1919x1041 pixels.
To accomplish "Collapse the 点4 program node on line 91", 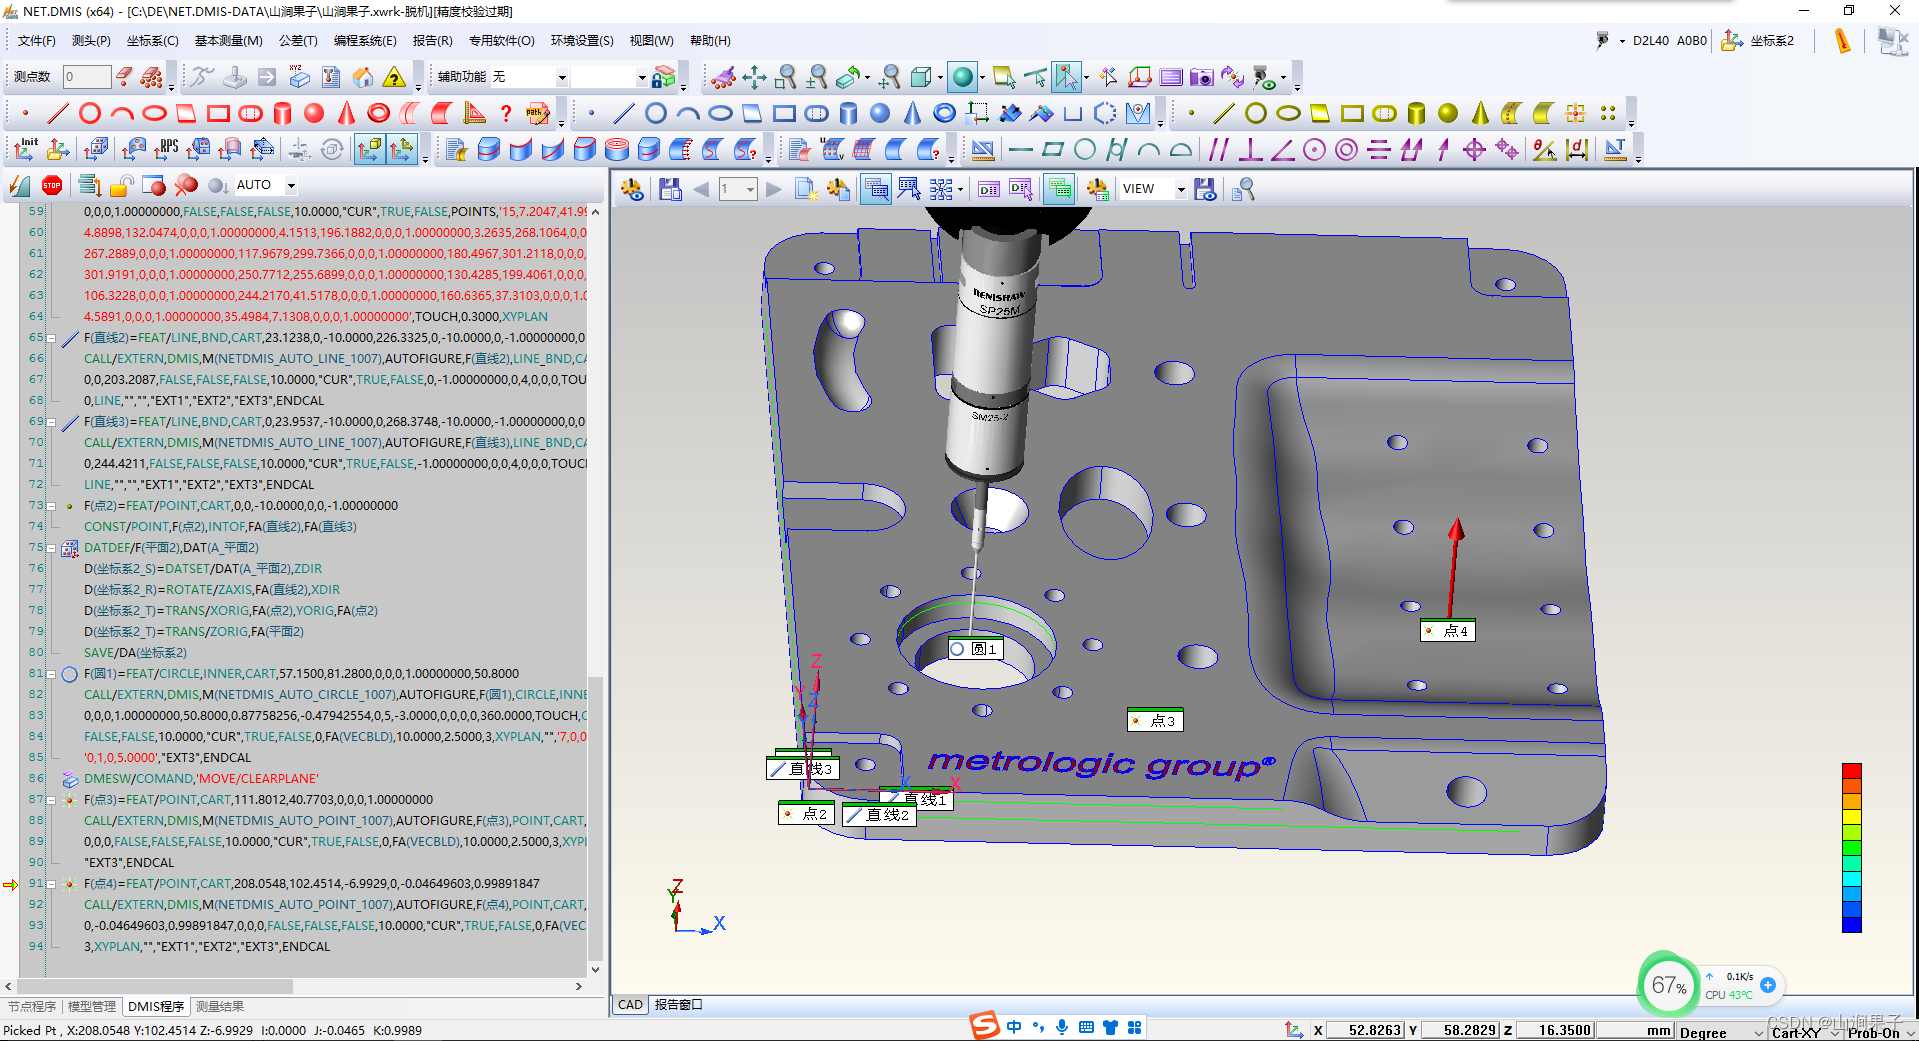I will pos(51,884).
